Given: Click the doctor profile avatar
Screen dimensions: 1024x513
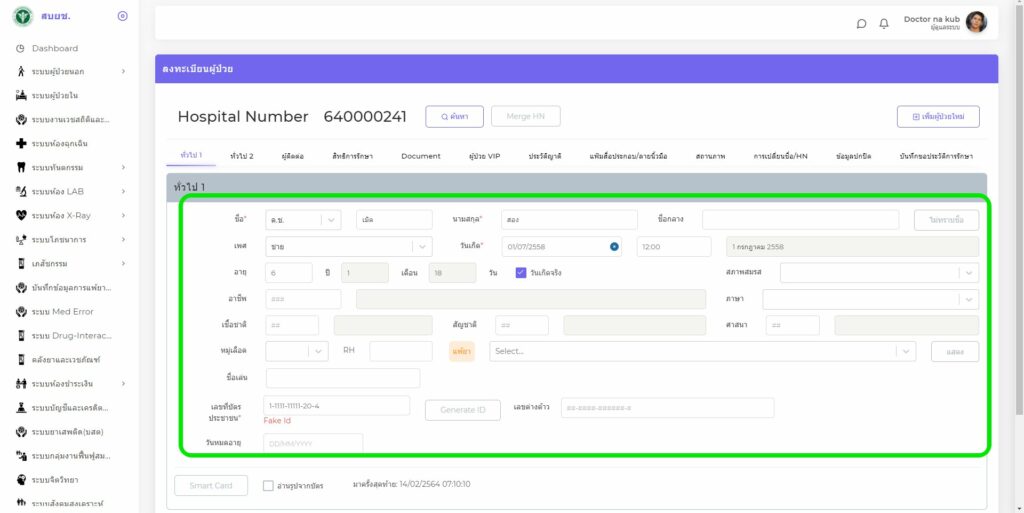Looking at the screenshot, I should pyautogui.click(x=975, y=22).
